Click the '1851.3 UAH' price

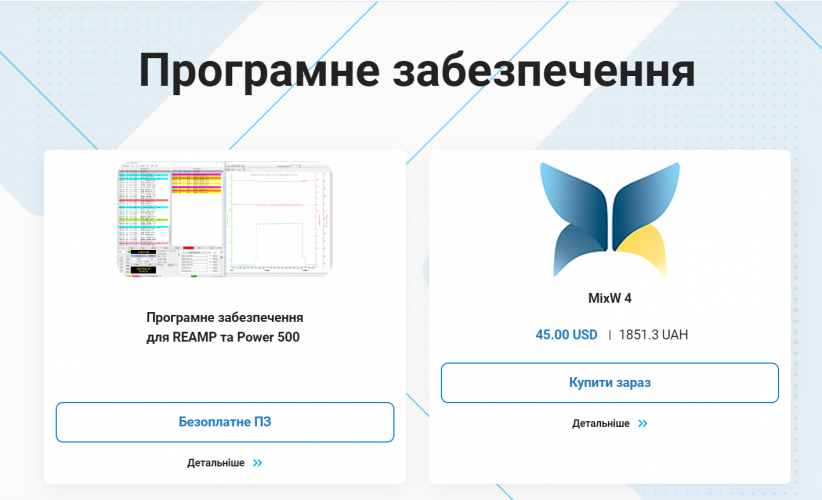coord(653,334)
